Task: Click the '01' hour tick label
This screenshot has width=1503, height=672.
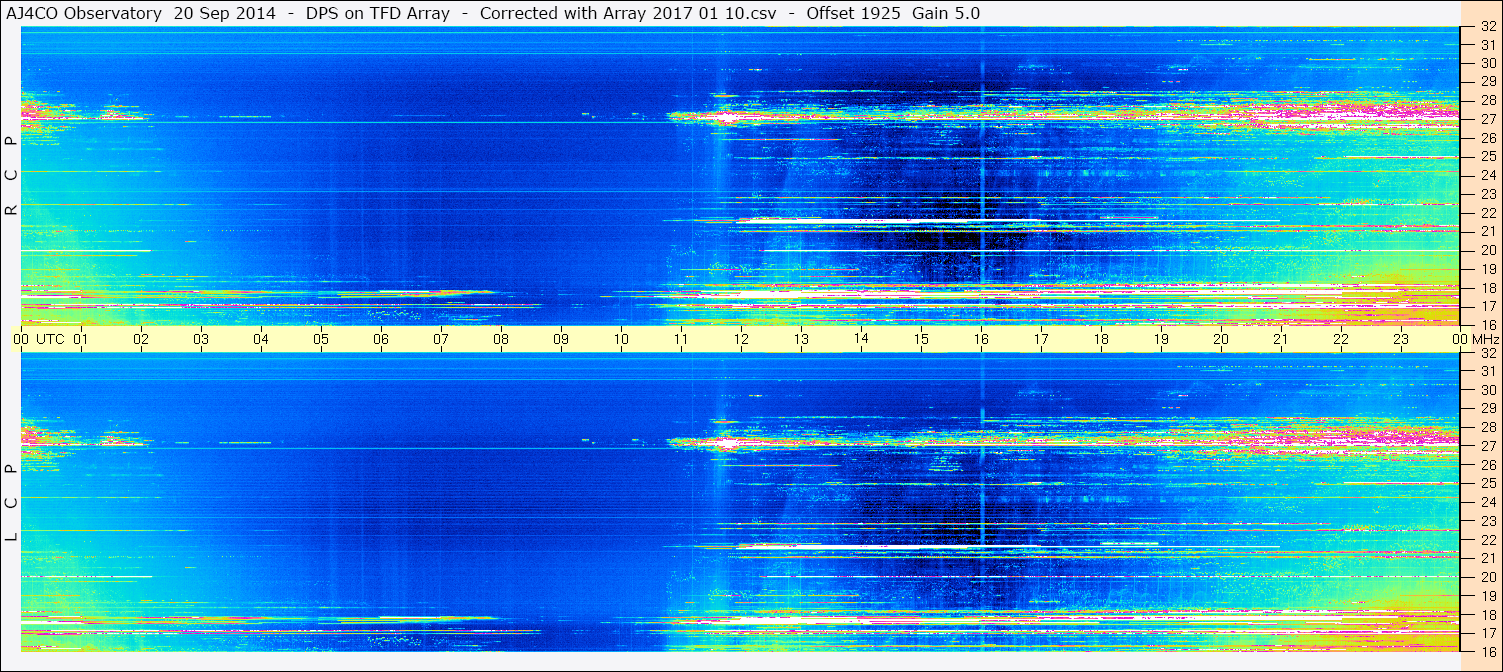Action: point(81,340)
